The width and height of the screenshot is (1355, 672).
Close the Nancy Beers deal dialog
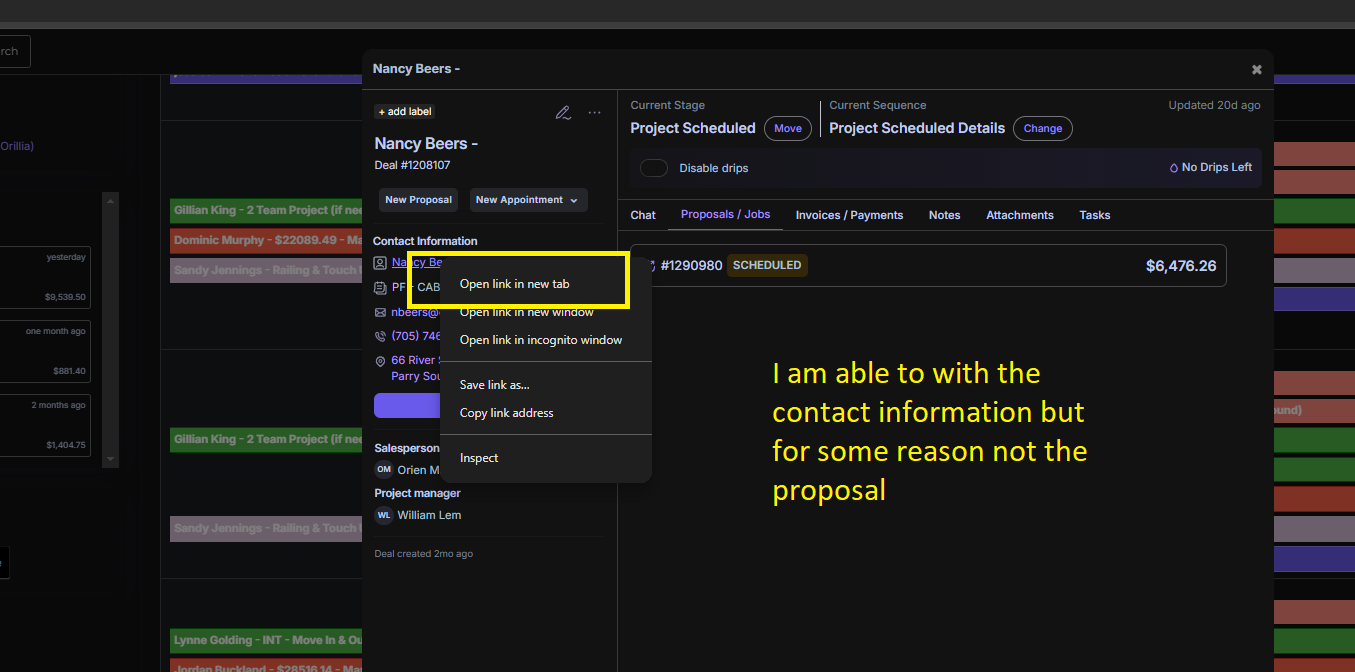tap(1256, 70)
